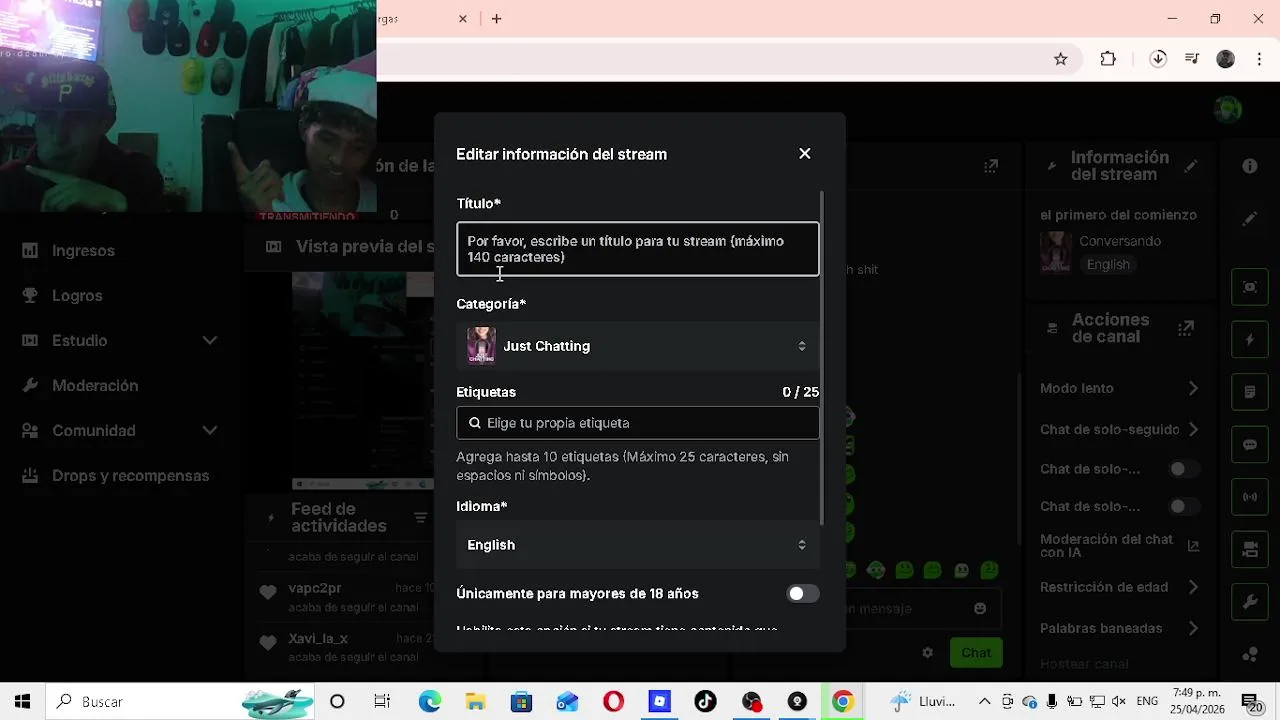Click the chat bubble icon in right rail
Viewport: 1280px width, 720px height.
point(1250,445)
